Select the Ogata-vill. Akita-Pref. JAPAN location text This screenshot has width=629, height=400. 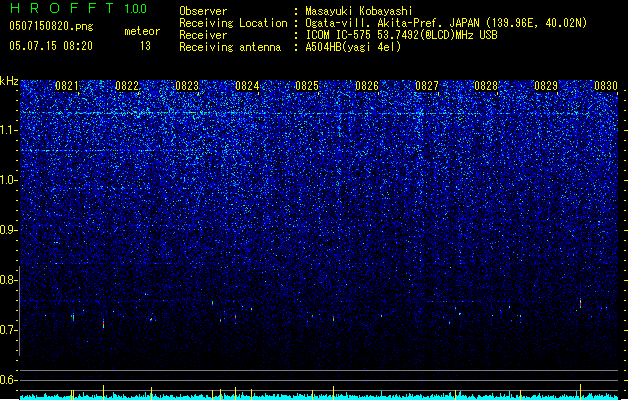pos(446,23)
